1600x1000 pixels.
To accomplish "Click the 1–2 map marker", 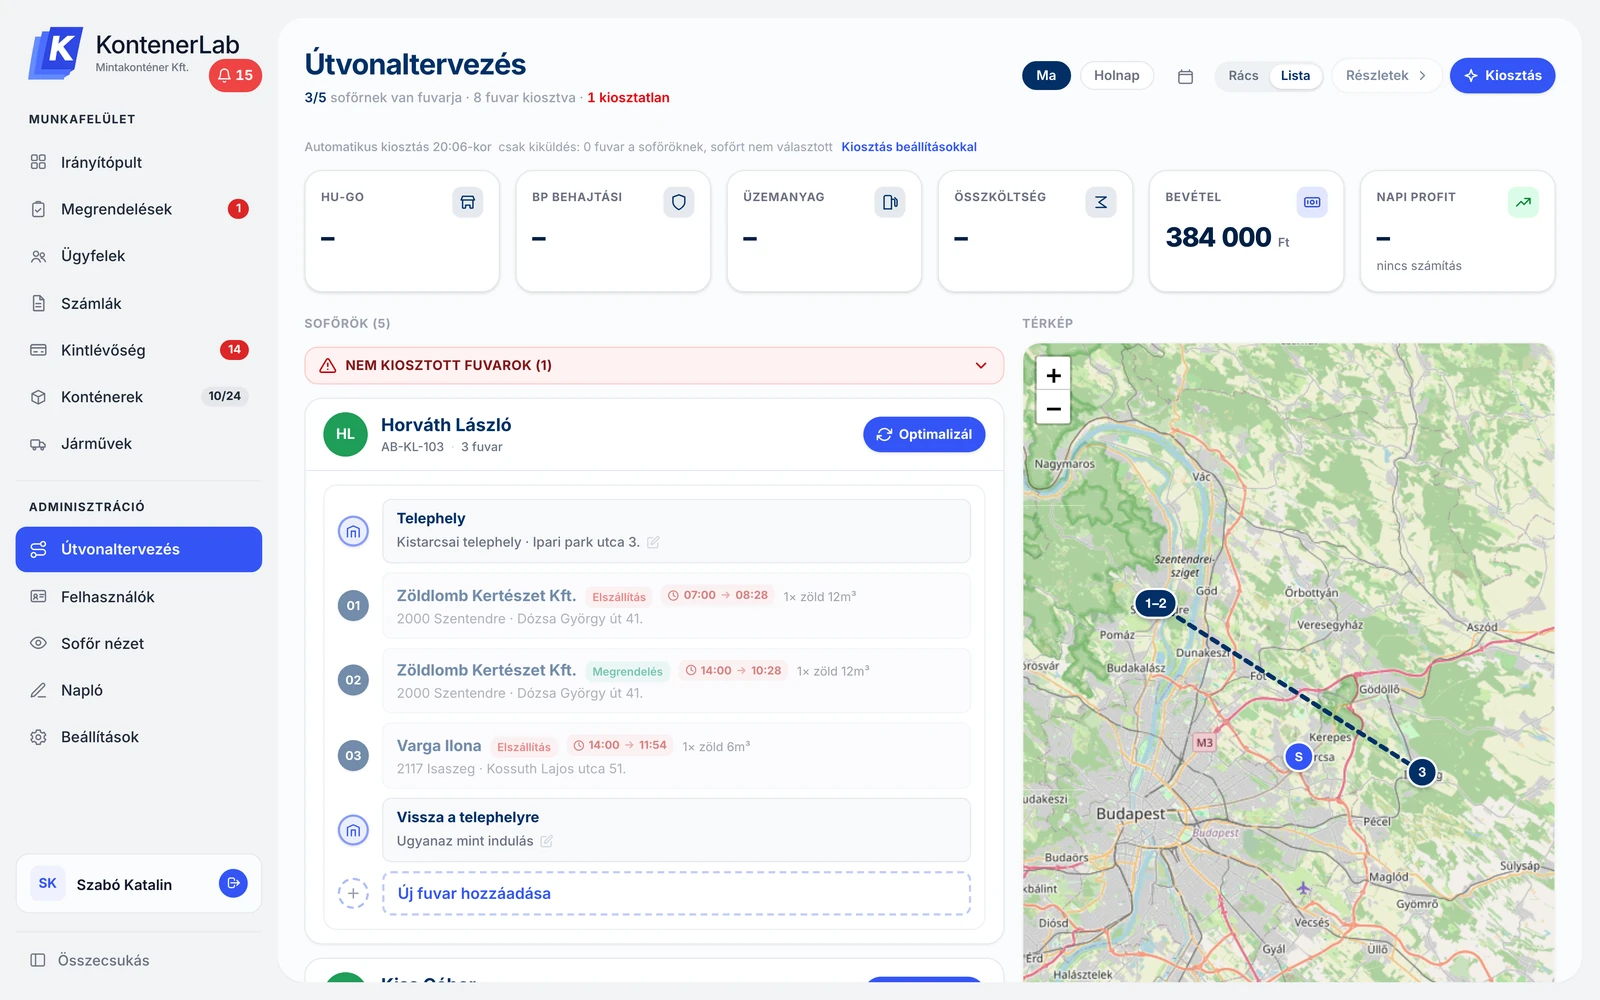I will (x=1156, y=603).
